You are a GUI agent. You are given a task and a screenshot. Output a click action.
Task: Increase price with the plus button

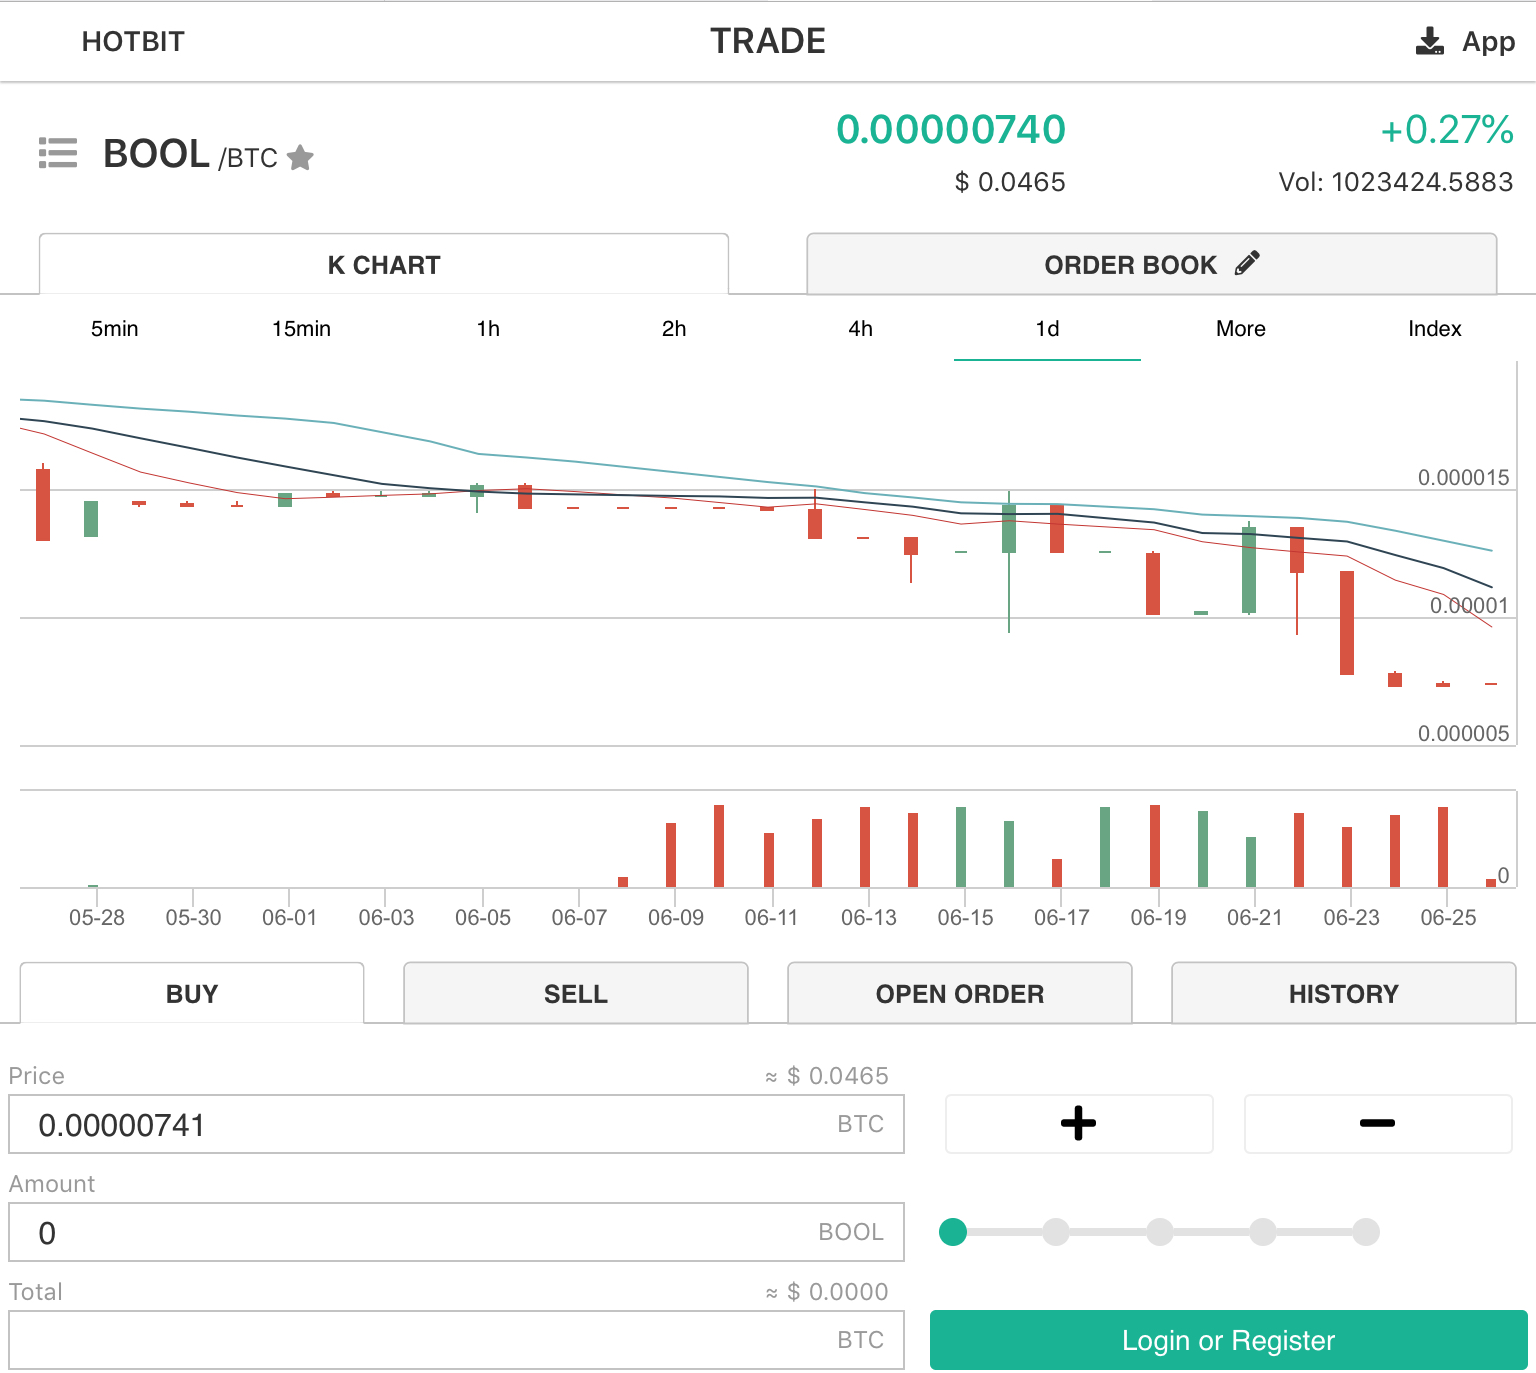click(1079, 1124)
